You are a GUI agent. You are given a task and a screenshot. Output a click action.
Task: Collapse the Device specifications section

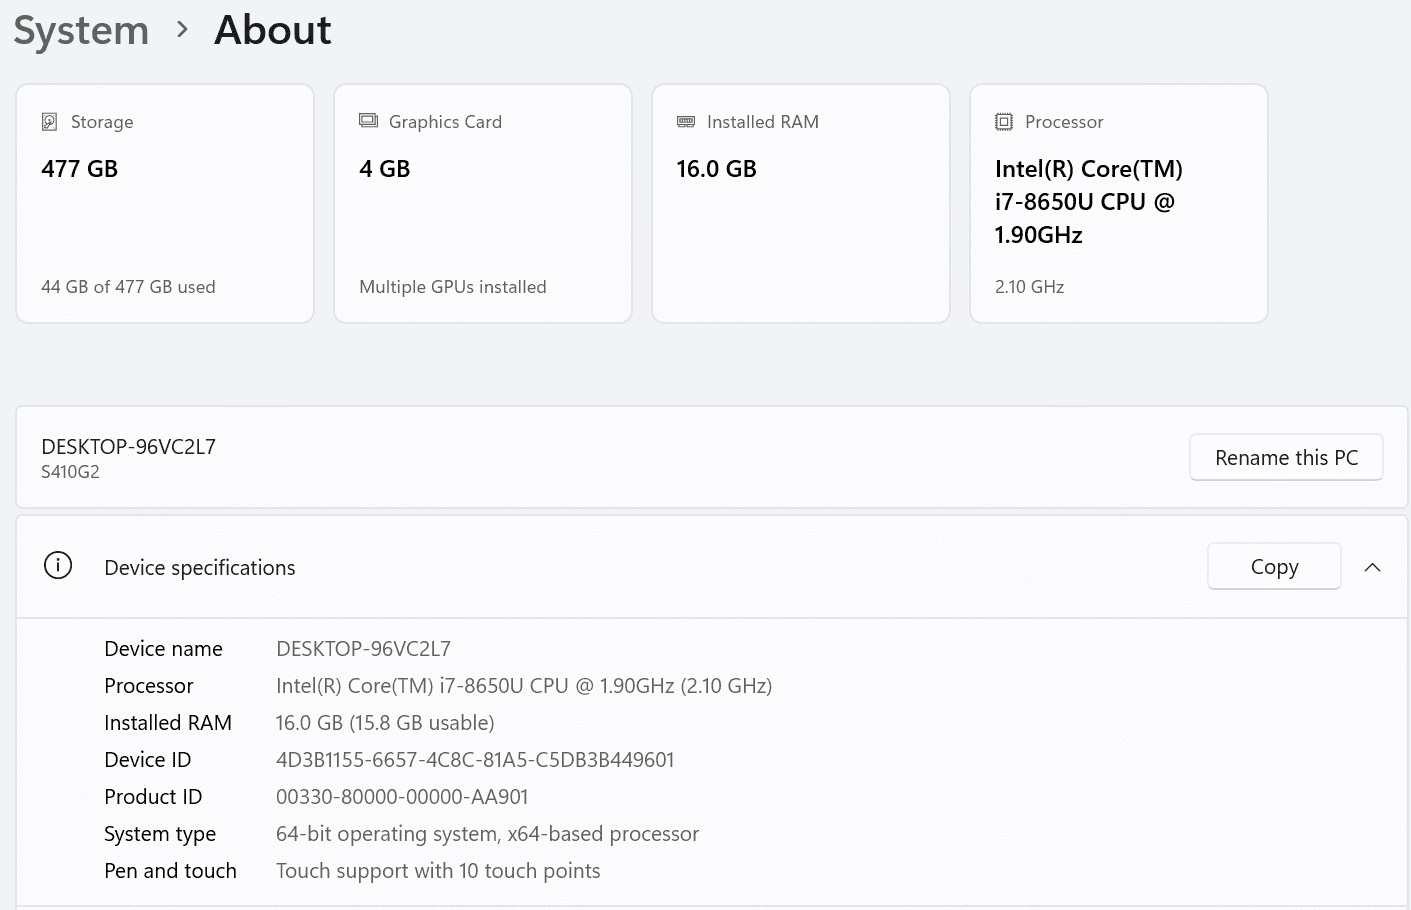coord(1372,567)
